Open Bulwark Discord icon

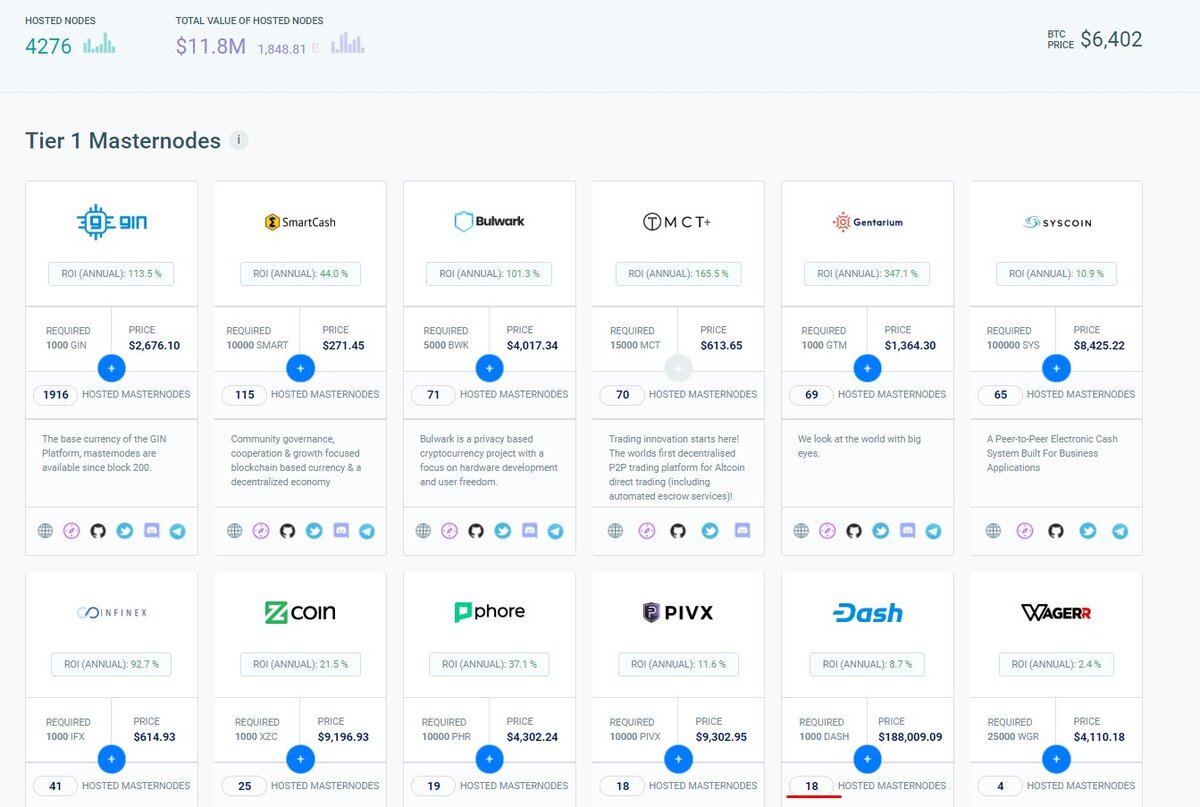(529, 532)
